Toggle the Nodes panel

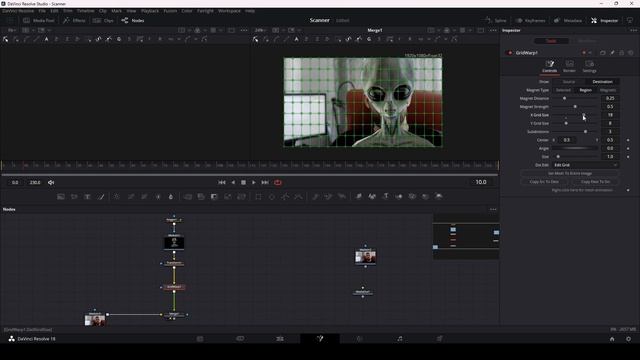pos(133,20)
